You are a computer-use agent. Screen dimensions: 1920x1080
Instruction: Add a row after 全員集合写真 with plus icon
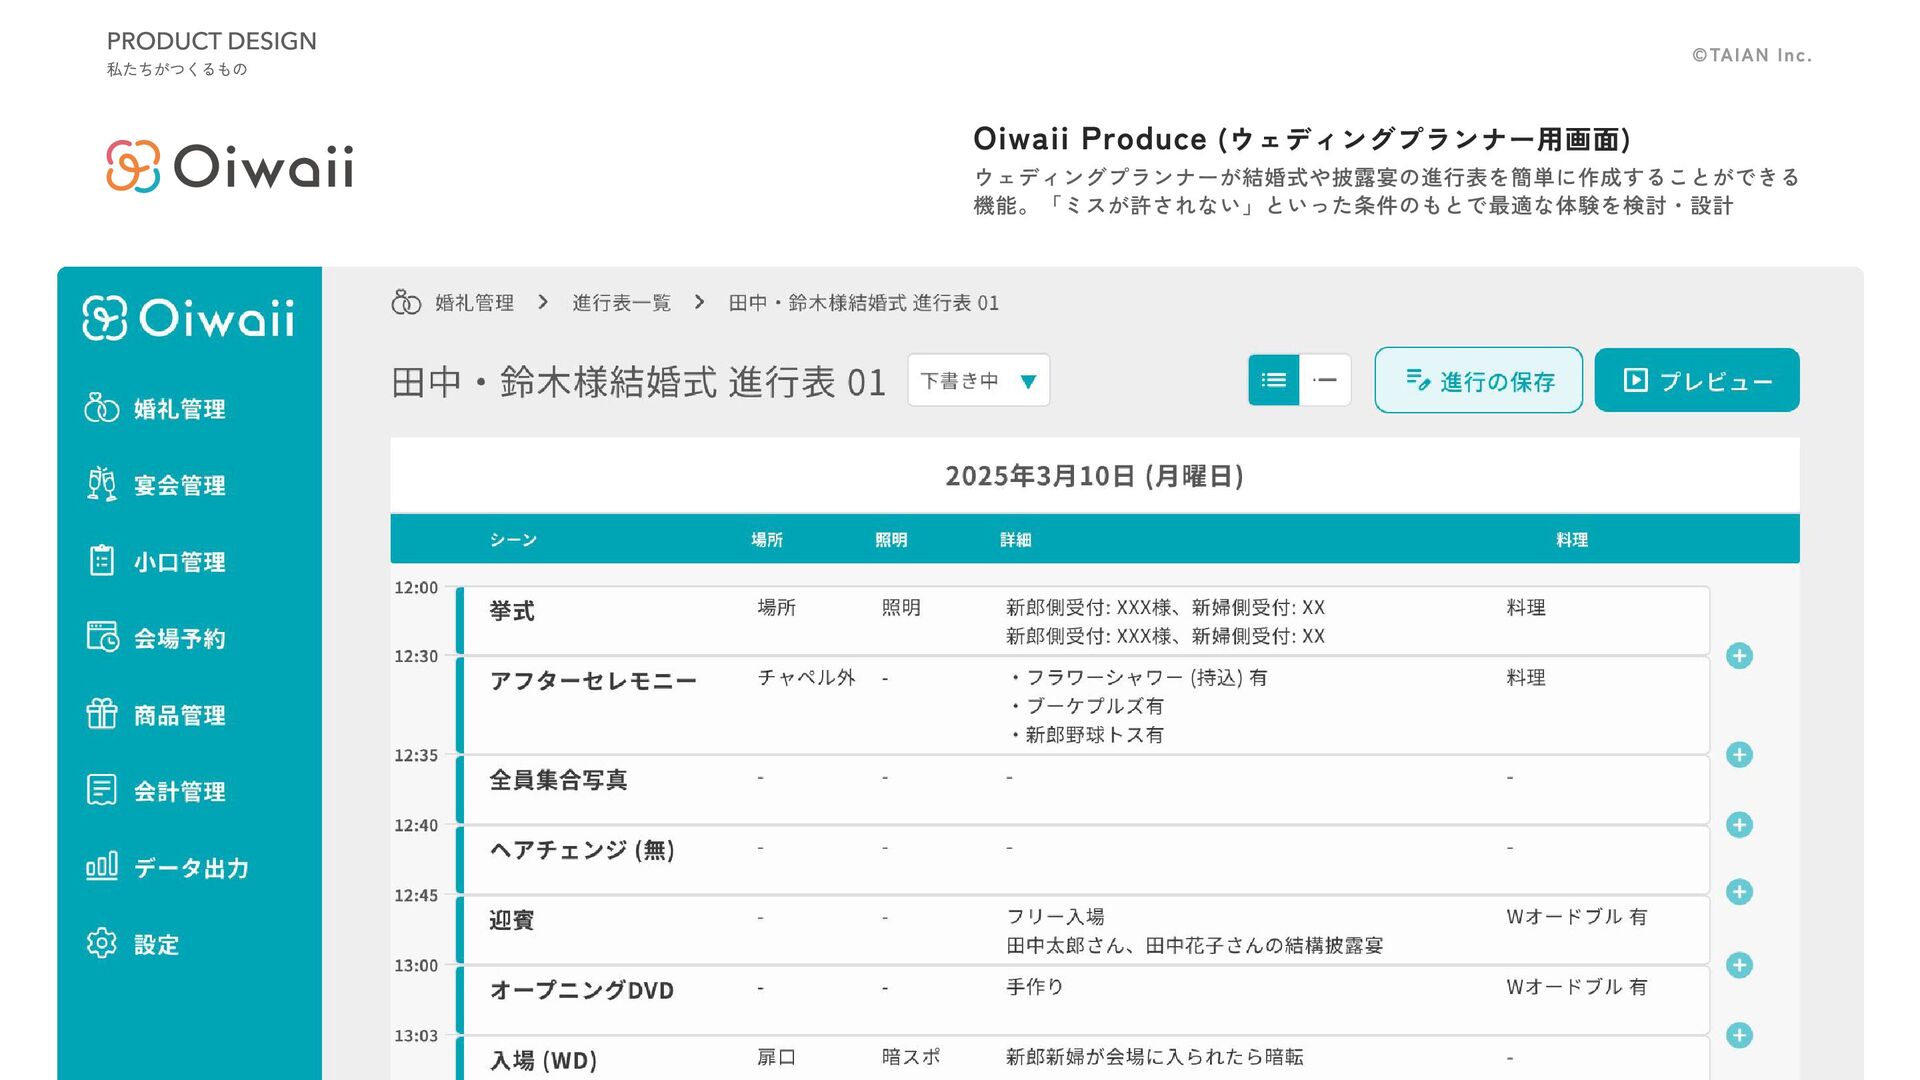[x=1739, y=825]
